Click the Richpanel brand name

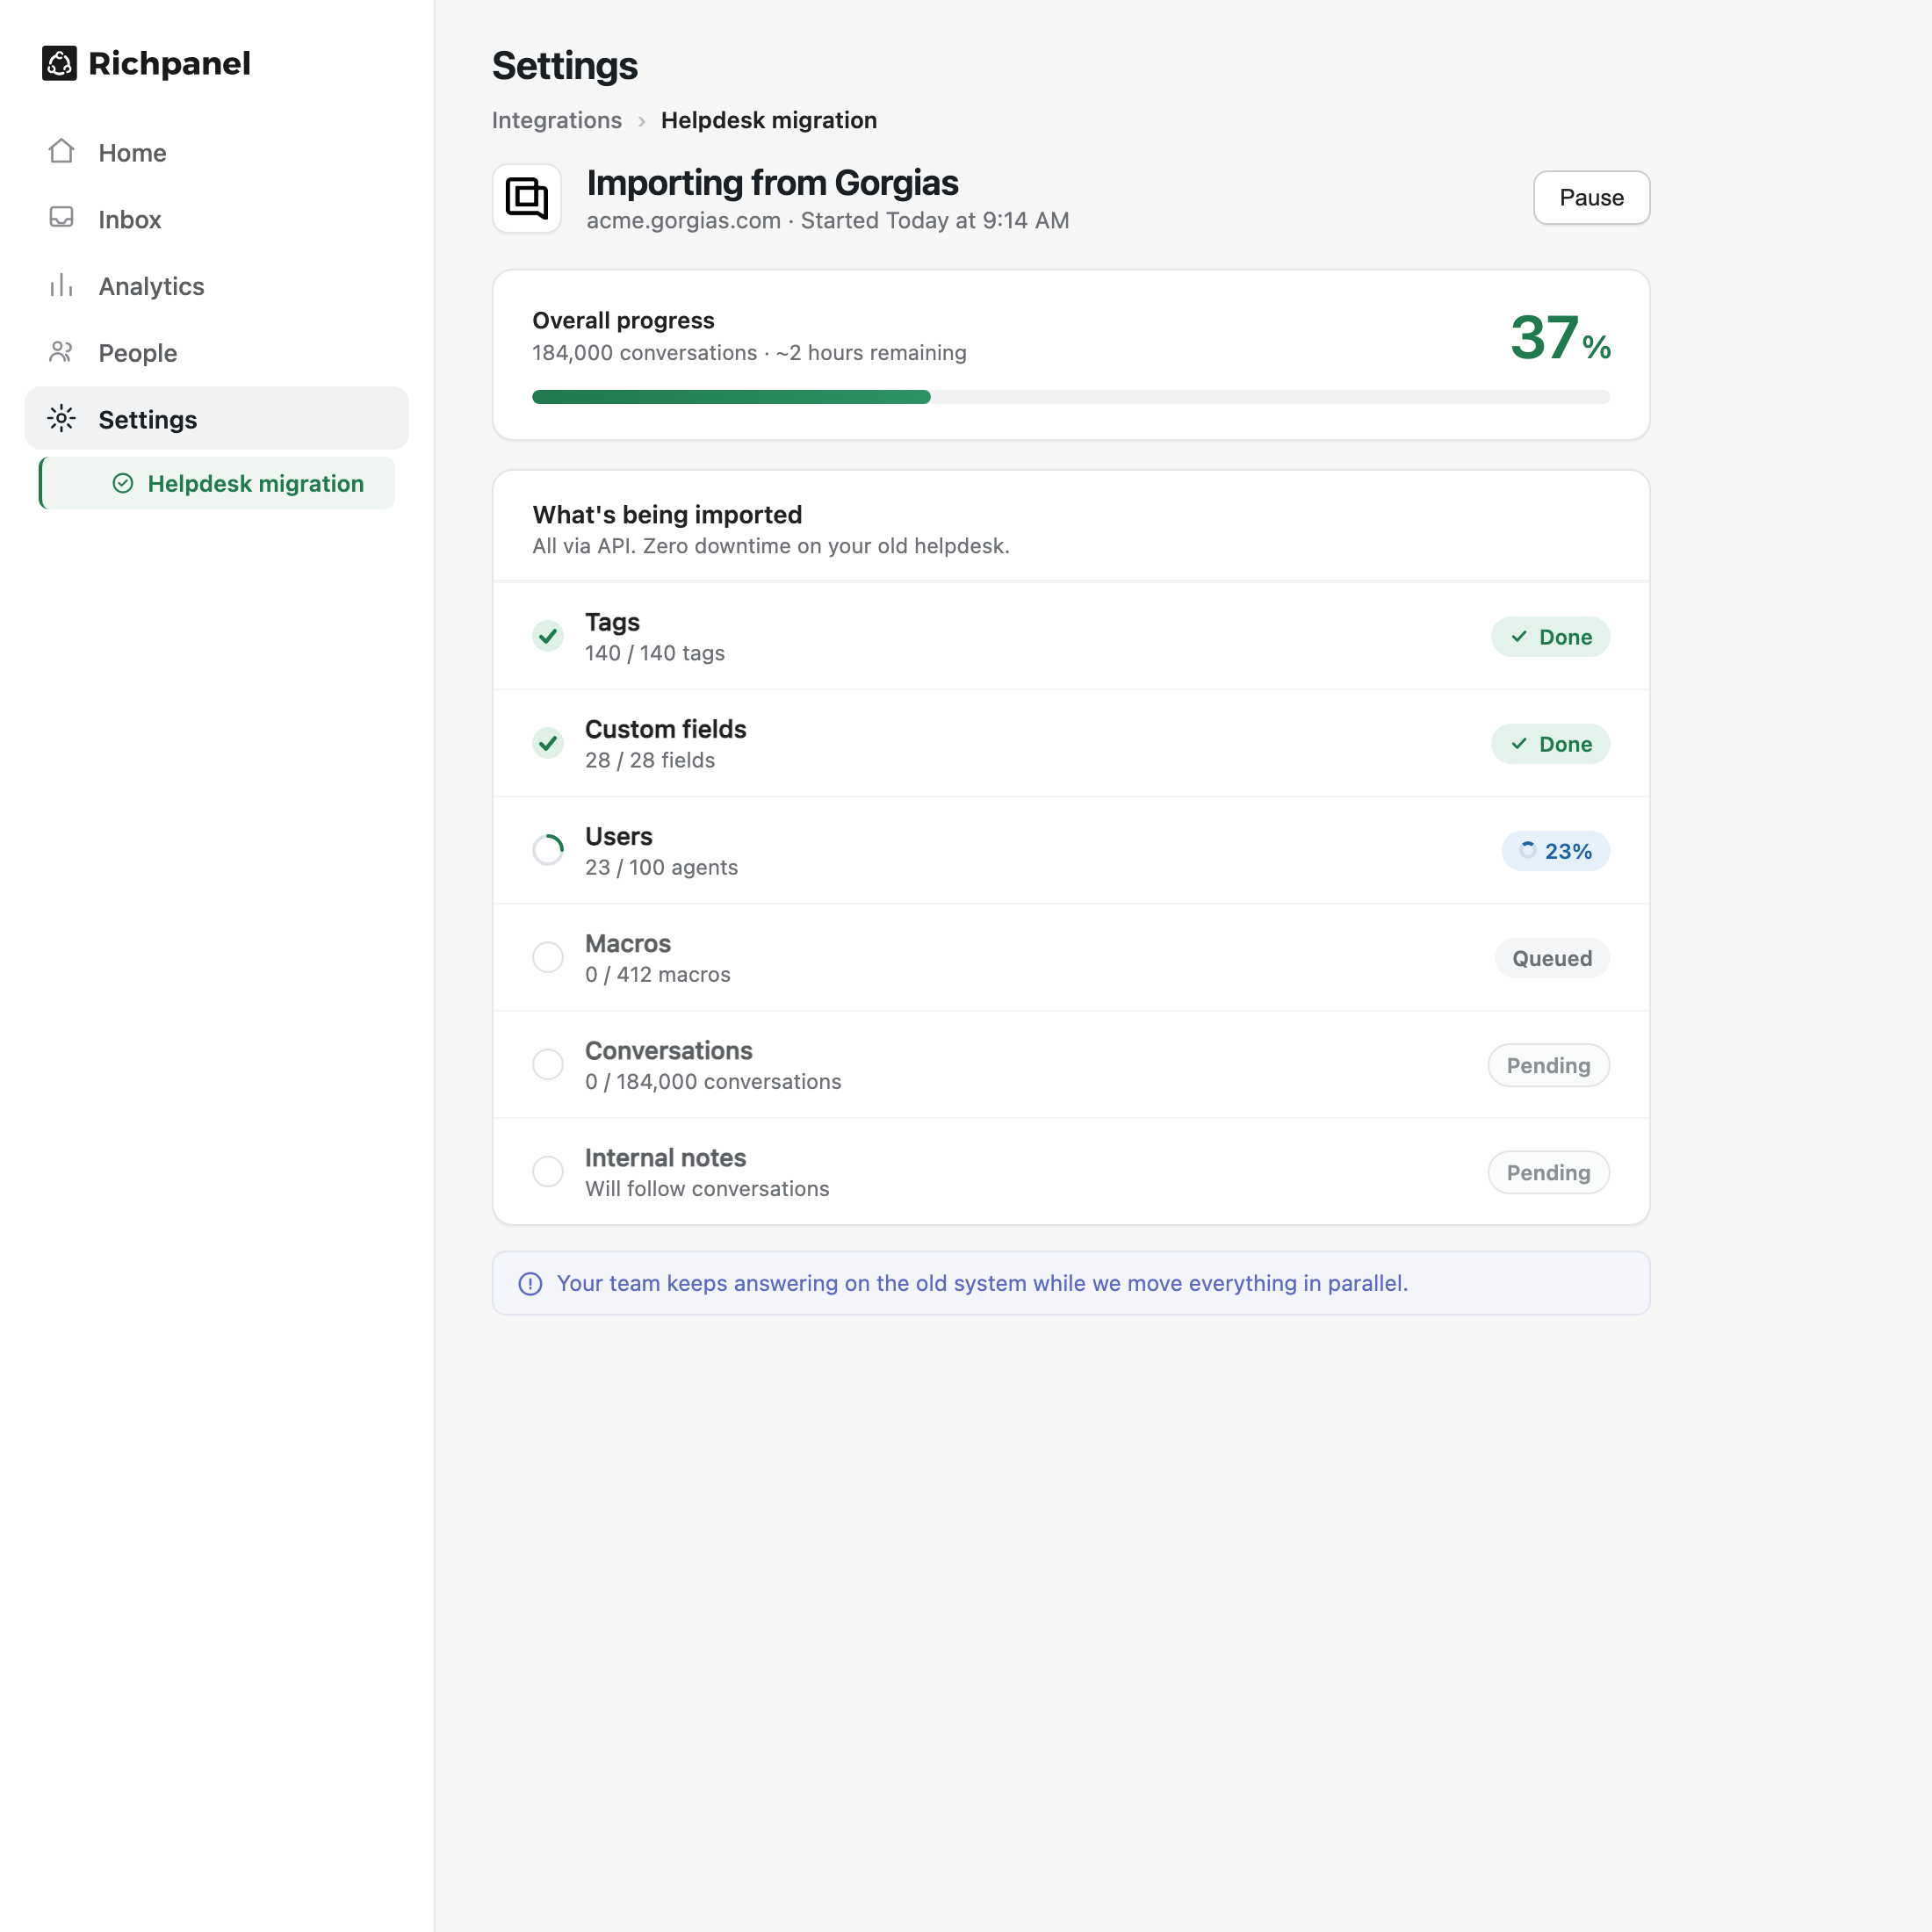[x=169, y=63]
